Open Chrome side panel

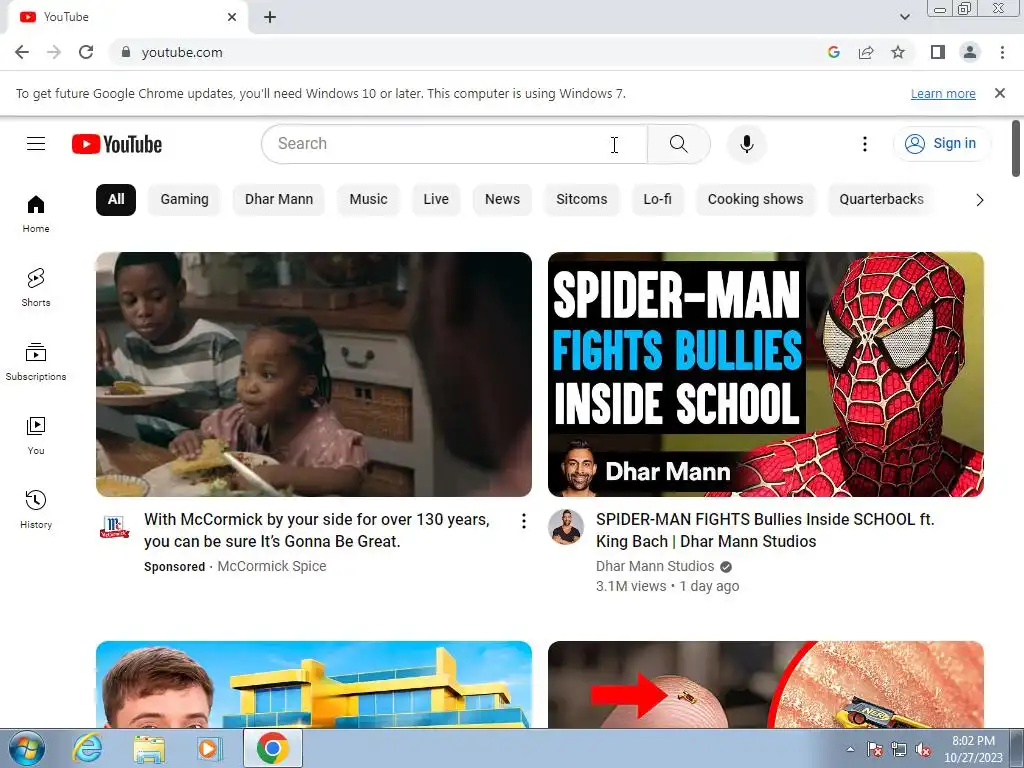[938, 52]
